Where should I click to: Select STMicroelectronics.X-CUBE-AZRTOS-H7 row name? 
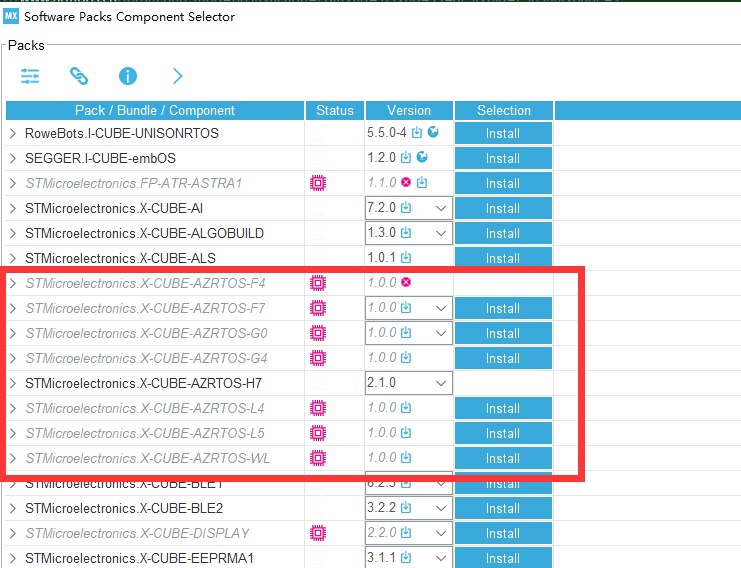click(143, 383)
